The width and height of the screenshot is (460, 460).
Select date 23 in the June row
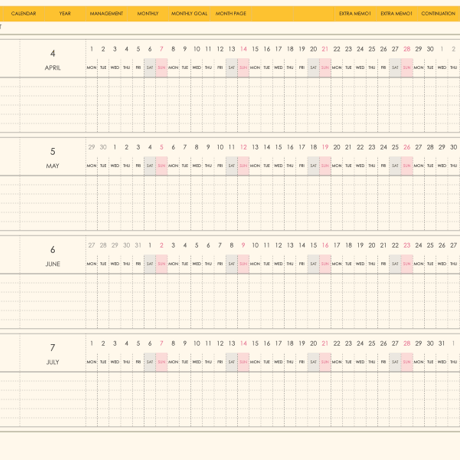(407, 245)
